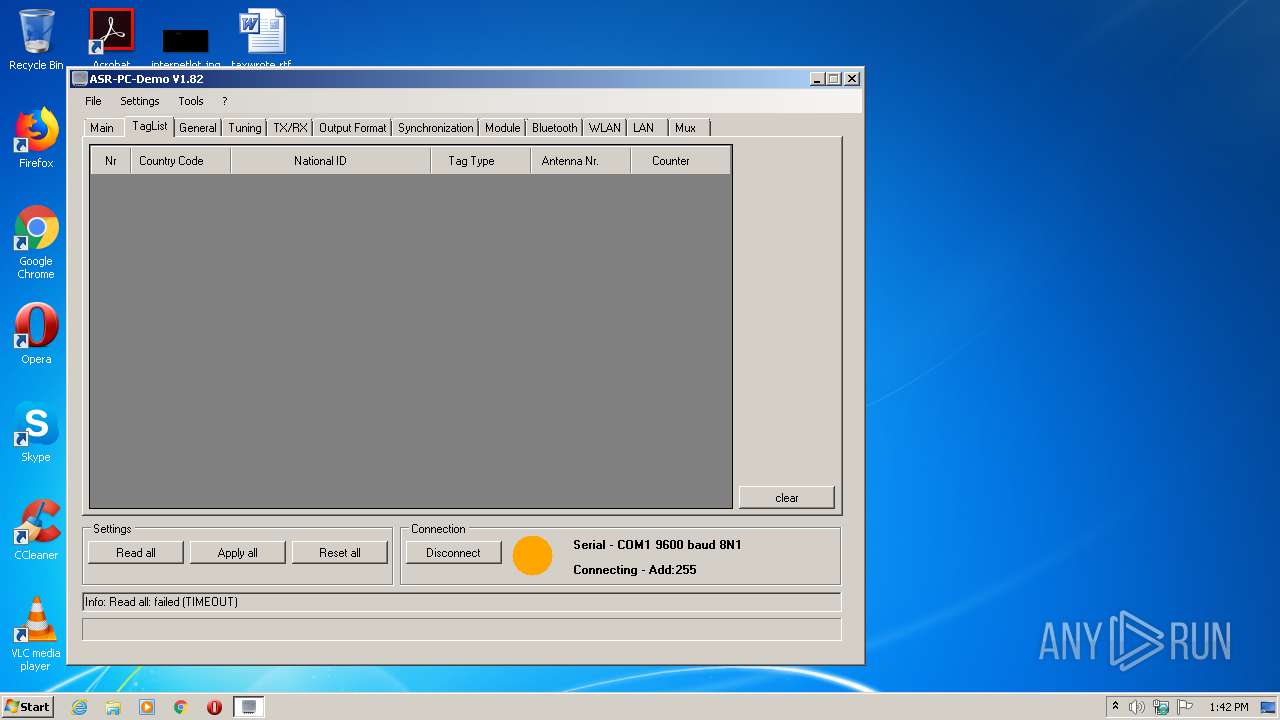The width and height of the screenshot is (1280, 720).
Task: Open the Tuning tab
Action: click(244, 128)
